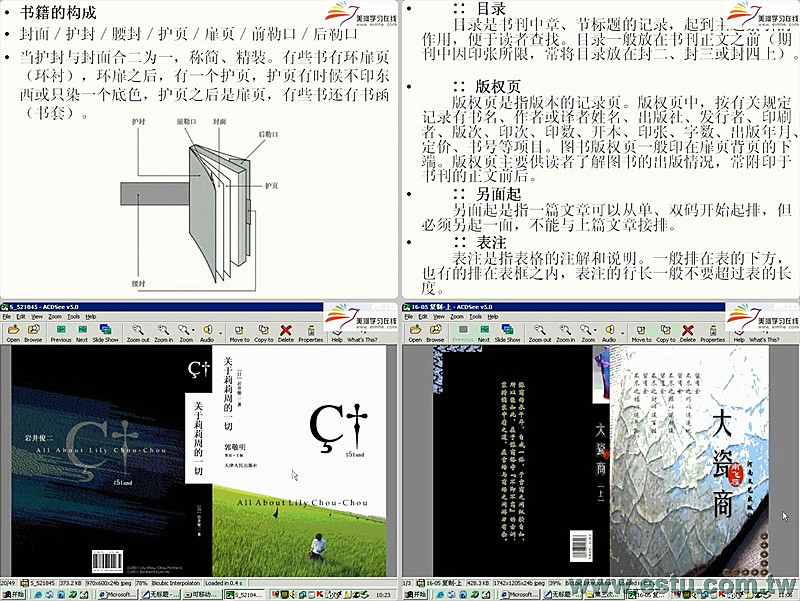Open File menu in S_521845 window
This screenshot has height=601, width=800.
[7, 316]
